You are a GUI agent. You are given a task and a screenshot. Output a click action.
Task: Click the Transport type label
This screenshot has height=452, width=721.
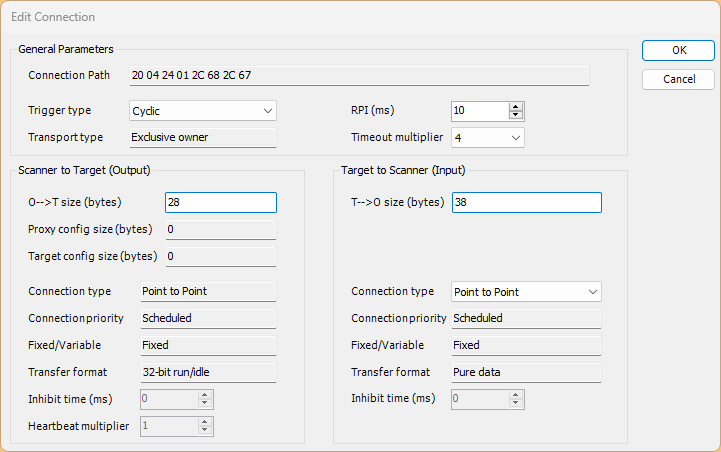coord(65,137)
